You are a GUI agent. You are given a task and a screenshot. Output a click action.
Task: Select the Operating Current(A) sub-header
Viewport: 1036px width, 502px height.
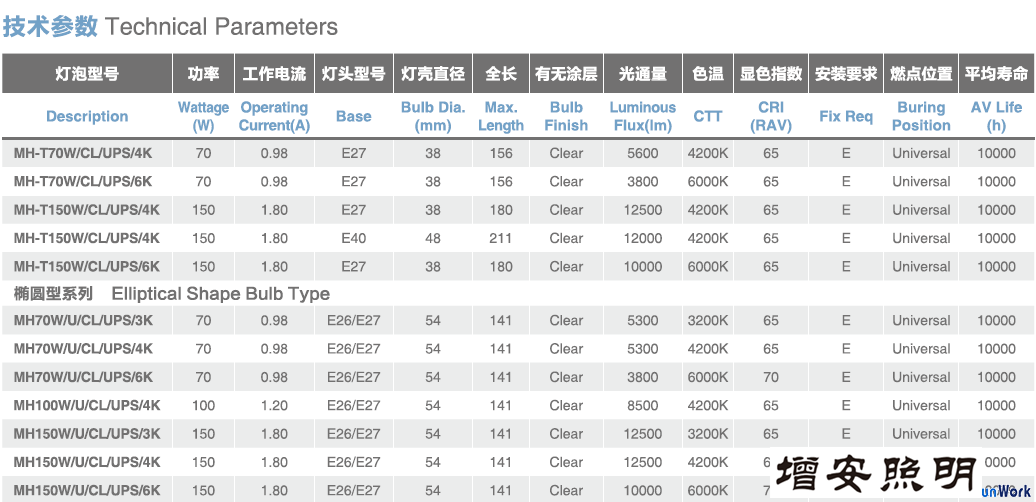(x=274, y=116)
